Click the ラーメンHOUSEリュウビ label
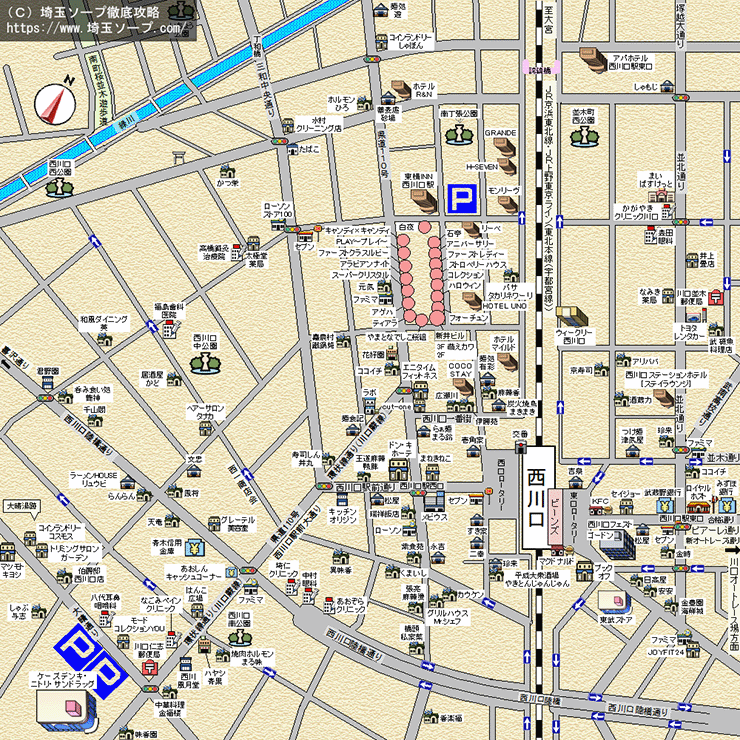This screenshot has width=740, height=740. 93,479
